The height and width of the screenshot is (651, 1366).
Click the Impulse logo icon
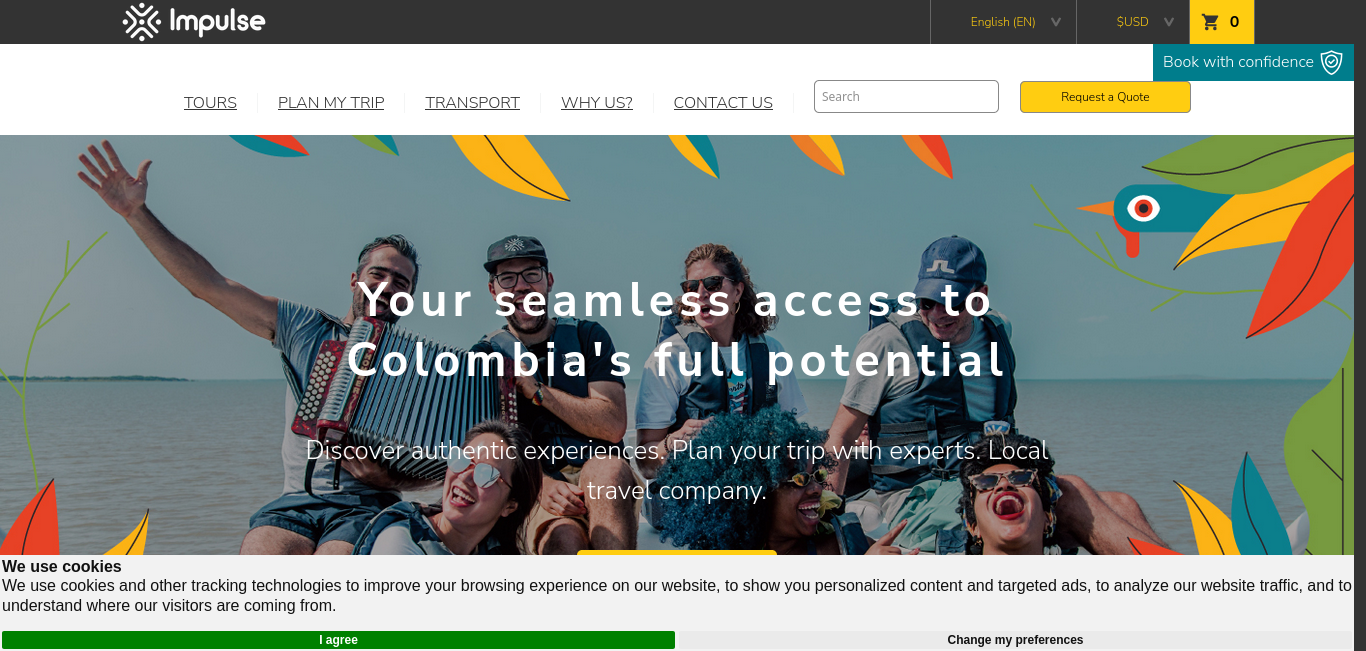[x=142, y=22]
